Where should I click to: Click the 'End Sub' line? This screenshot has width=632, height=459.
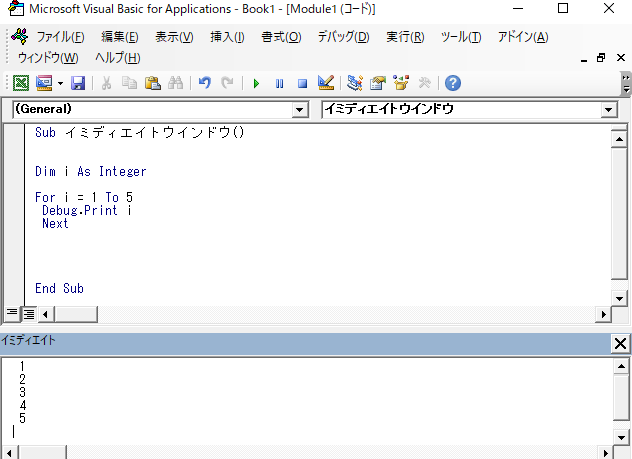[59, 289]
